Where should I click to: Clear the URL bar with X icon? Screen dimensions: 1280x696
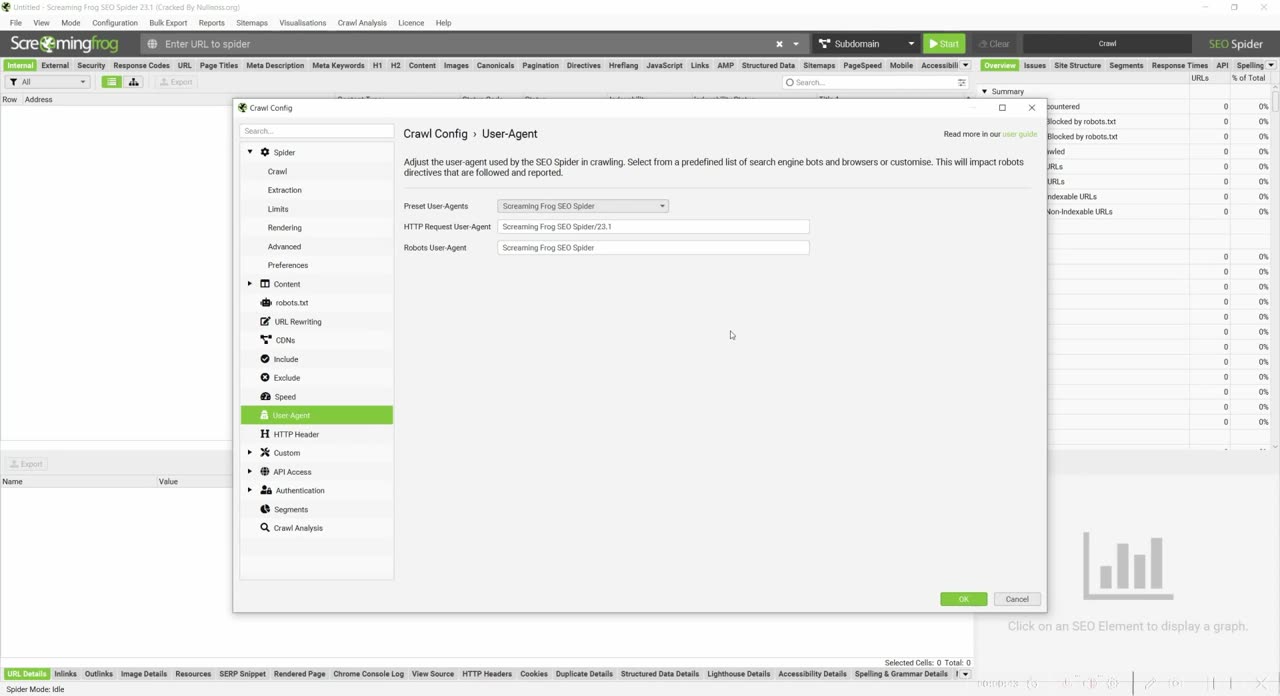(779, 44)
